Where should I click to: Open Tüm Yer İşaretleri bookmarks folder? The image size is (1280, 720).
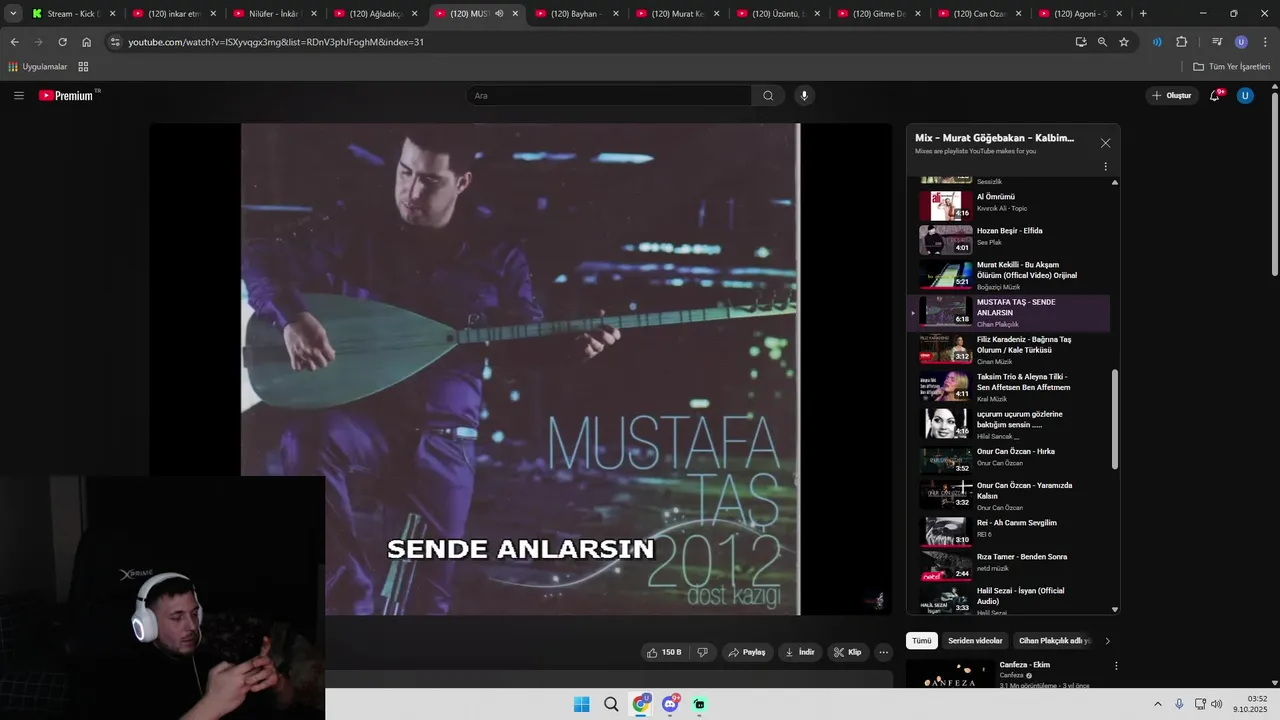point(1232,67)
